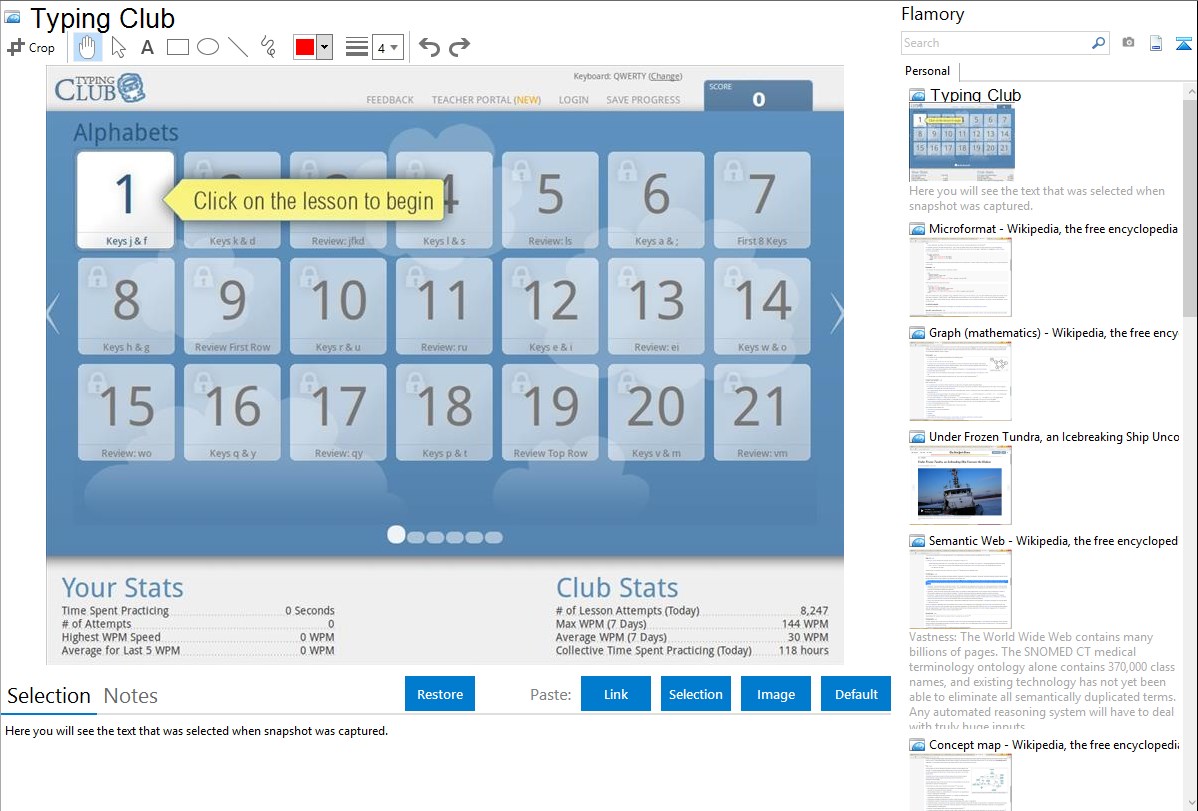Image resolution: width=1198 pixels, height=811 pixels.
Task: Click icon next to Semantic Web entry
Action: coord(917,540)
